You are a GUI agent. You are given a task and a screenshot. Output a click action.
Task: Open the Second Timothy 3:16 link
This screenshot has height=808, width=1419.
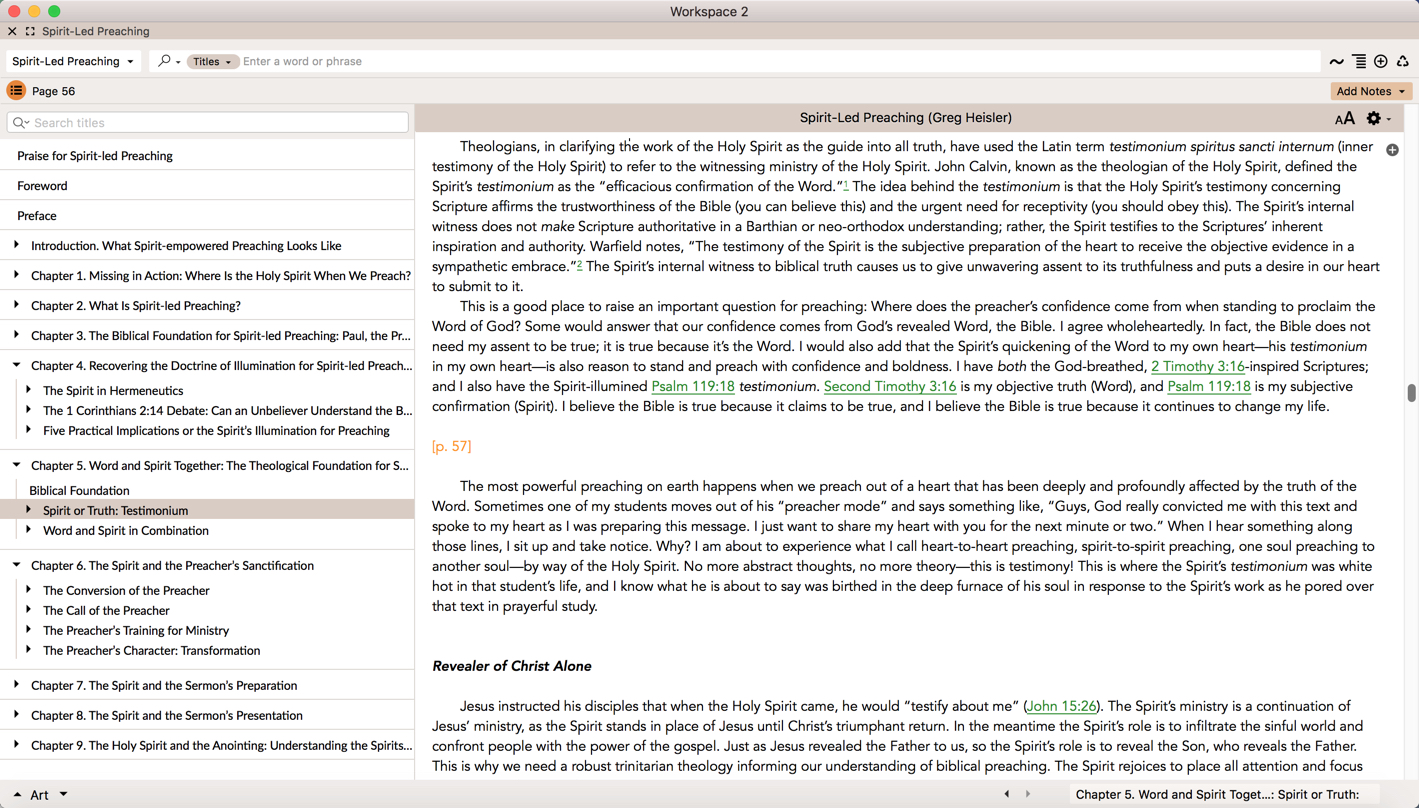pyautogui.click(x=890, y=387)
